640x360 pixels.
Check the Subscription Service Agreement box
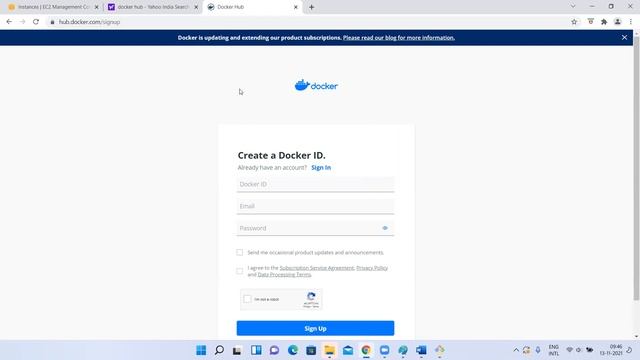click(240, 271)
